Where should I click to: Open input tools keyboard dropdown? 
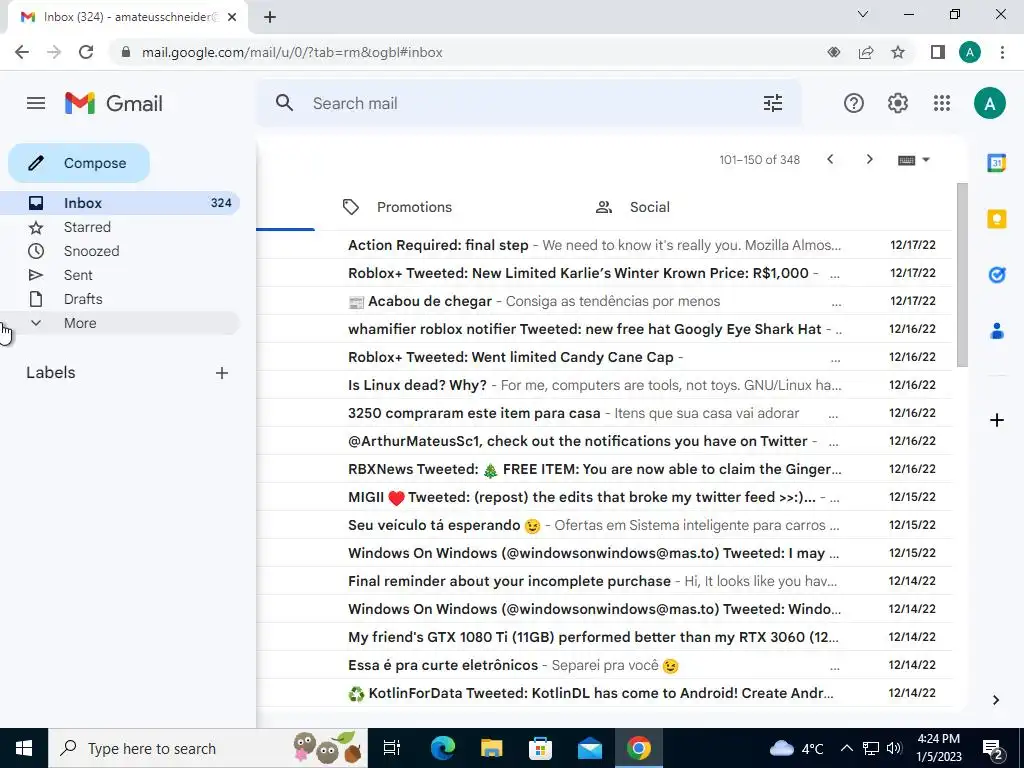[x=914, y=160]
